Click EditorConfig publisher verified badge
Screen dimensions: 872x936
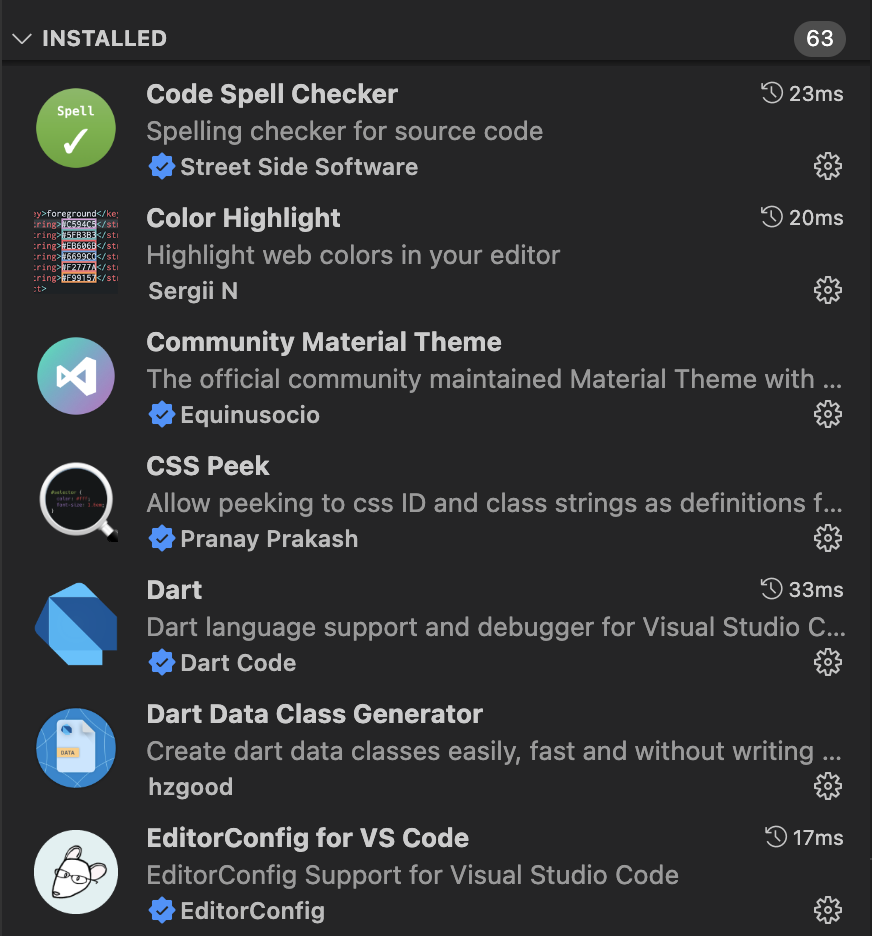pyautogui.click(x=162, y=911)
